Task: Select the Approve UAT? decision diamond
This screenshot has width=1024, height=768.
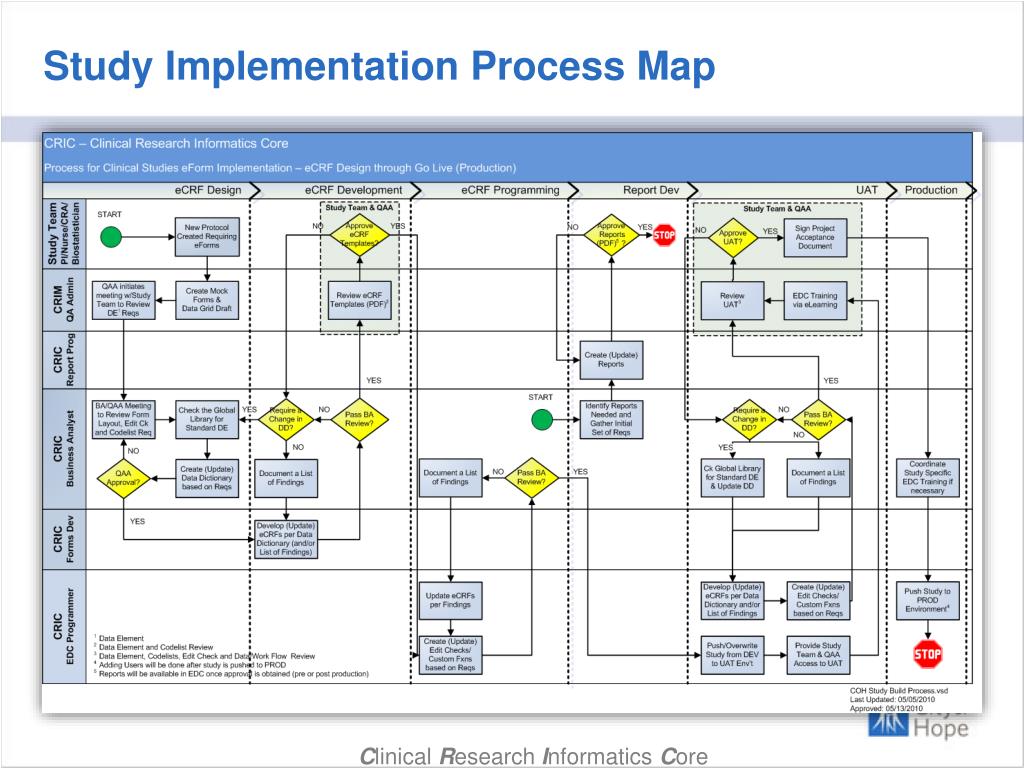Action: point(731,237)
